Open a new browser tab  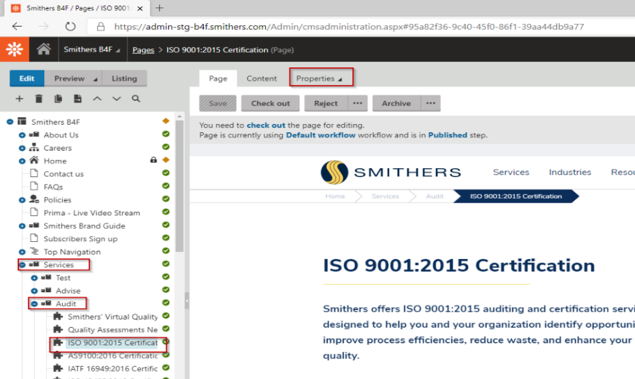[x=160, y=8]
